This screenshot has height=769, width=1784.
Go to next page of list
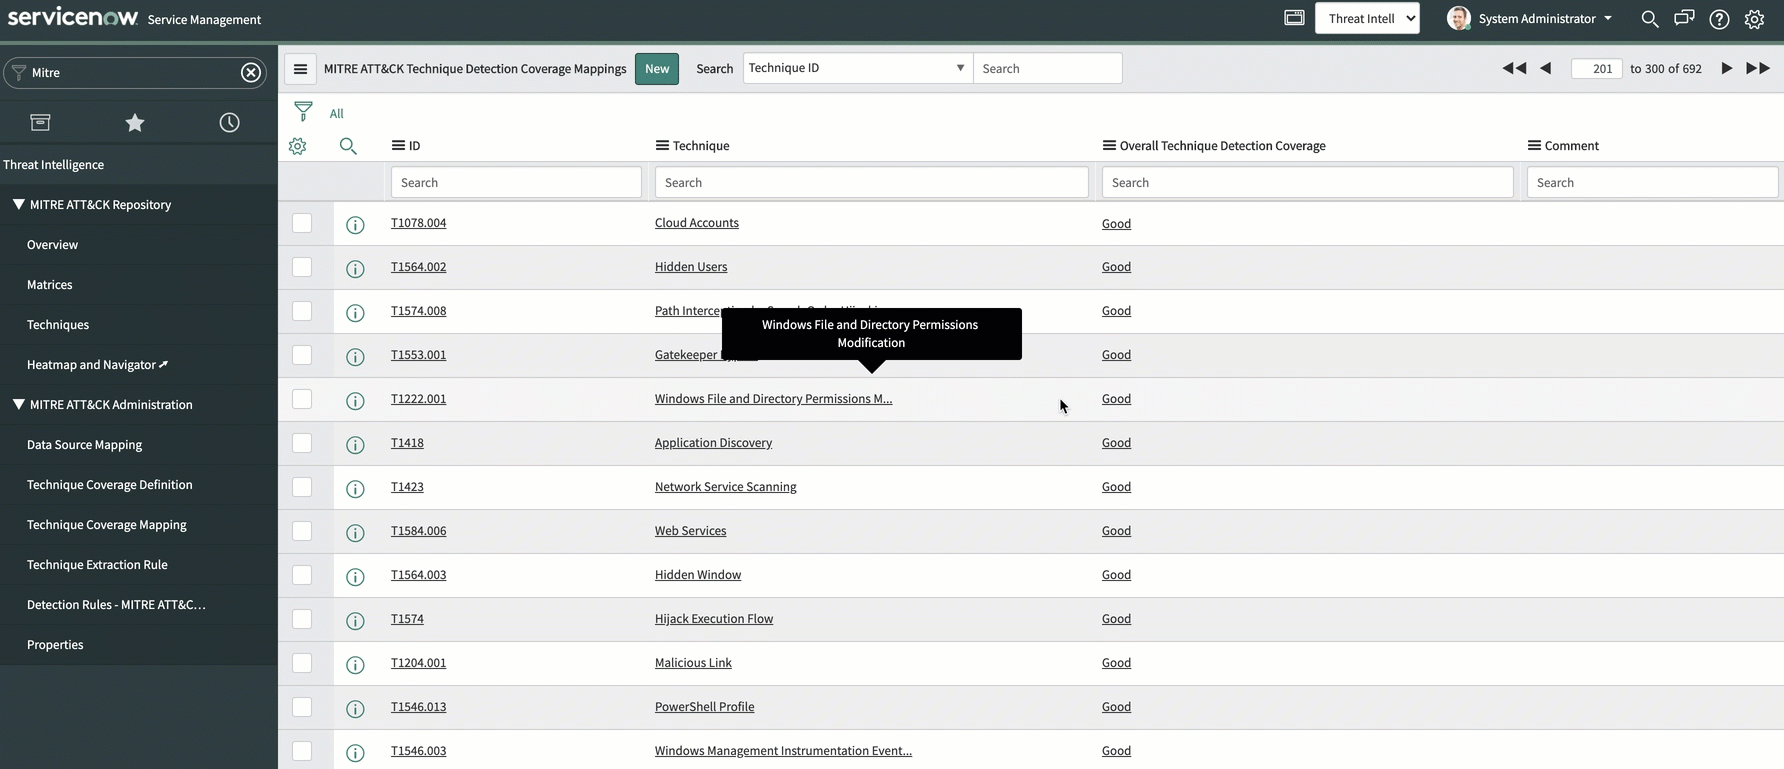click(x=1726, y=68)
